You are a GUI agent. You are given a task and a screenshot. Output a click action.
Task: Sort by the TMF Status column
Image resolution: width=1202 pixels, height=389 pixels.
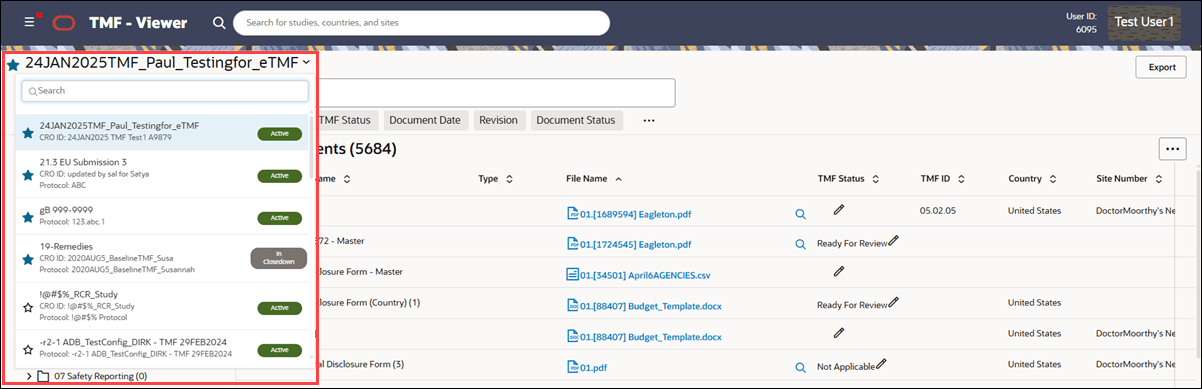point(875,179)
